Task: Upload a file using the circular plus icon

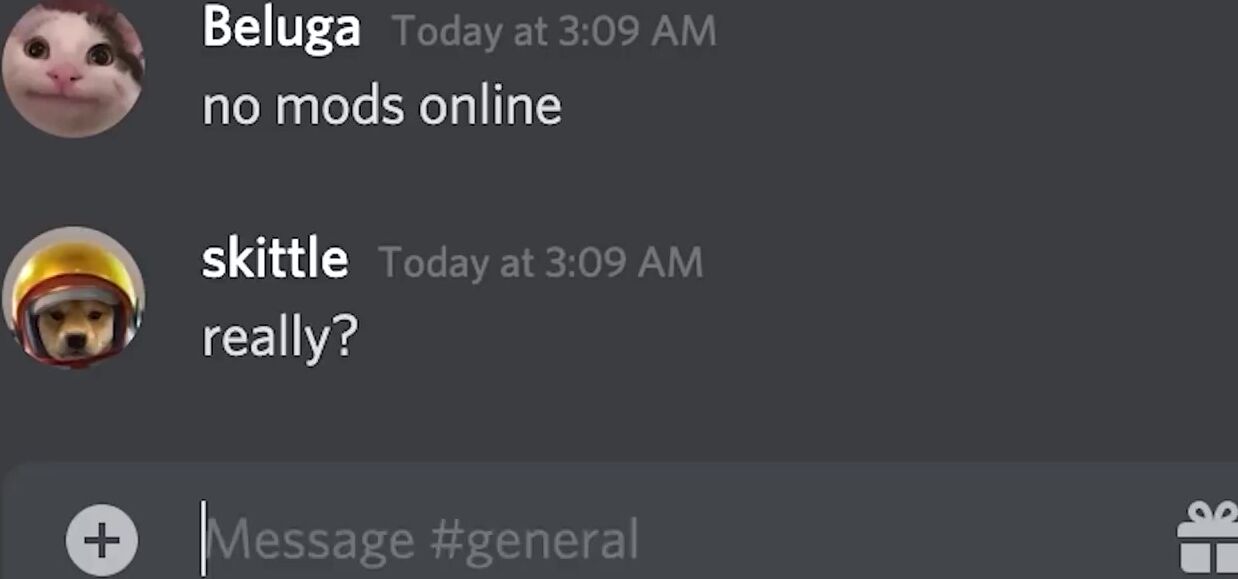Action: [101, 540]
